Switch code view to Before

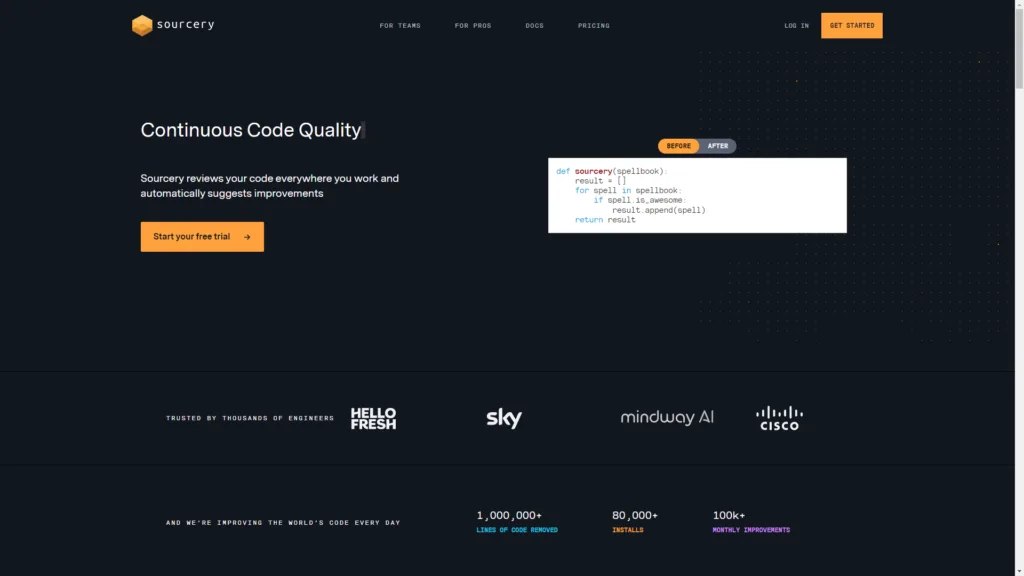tap(678, 146)
